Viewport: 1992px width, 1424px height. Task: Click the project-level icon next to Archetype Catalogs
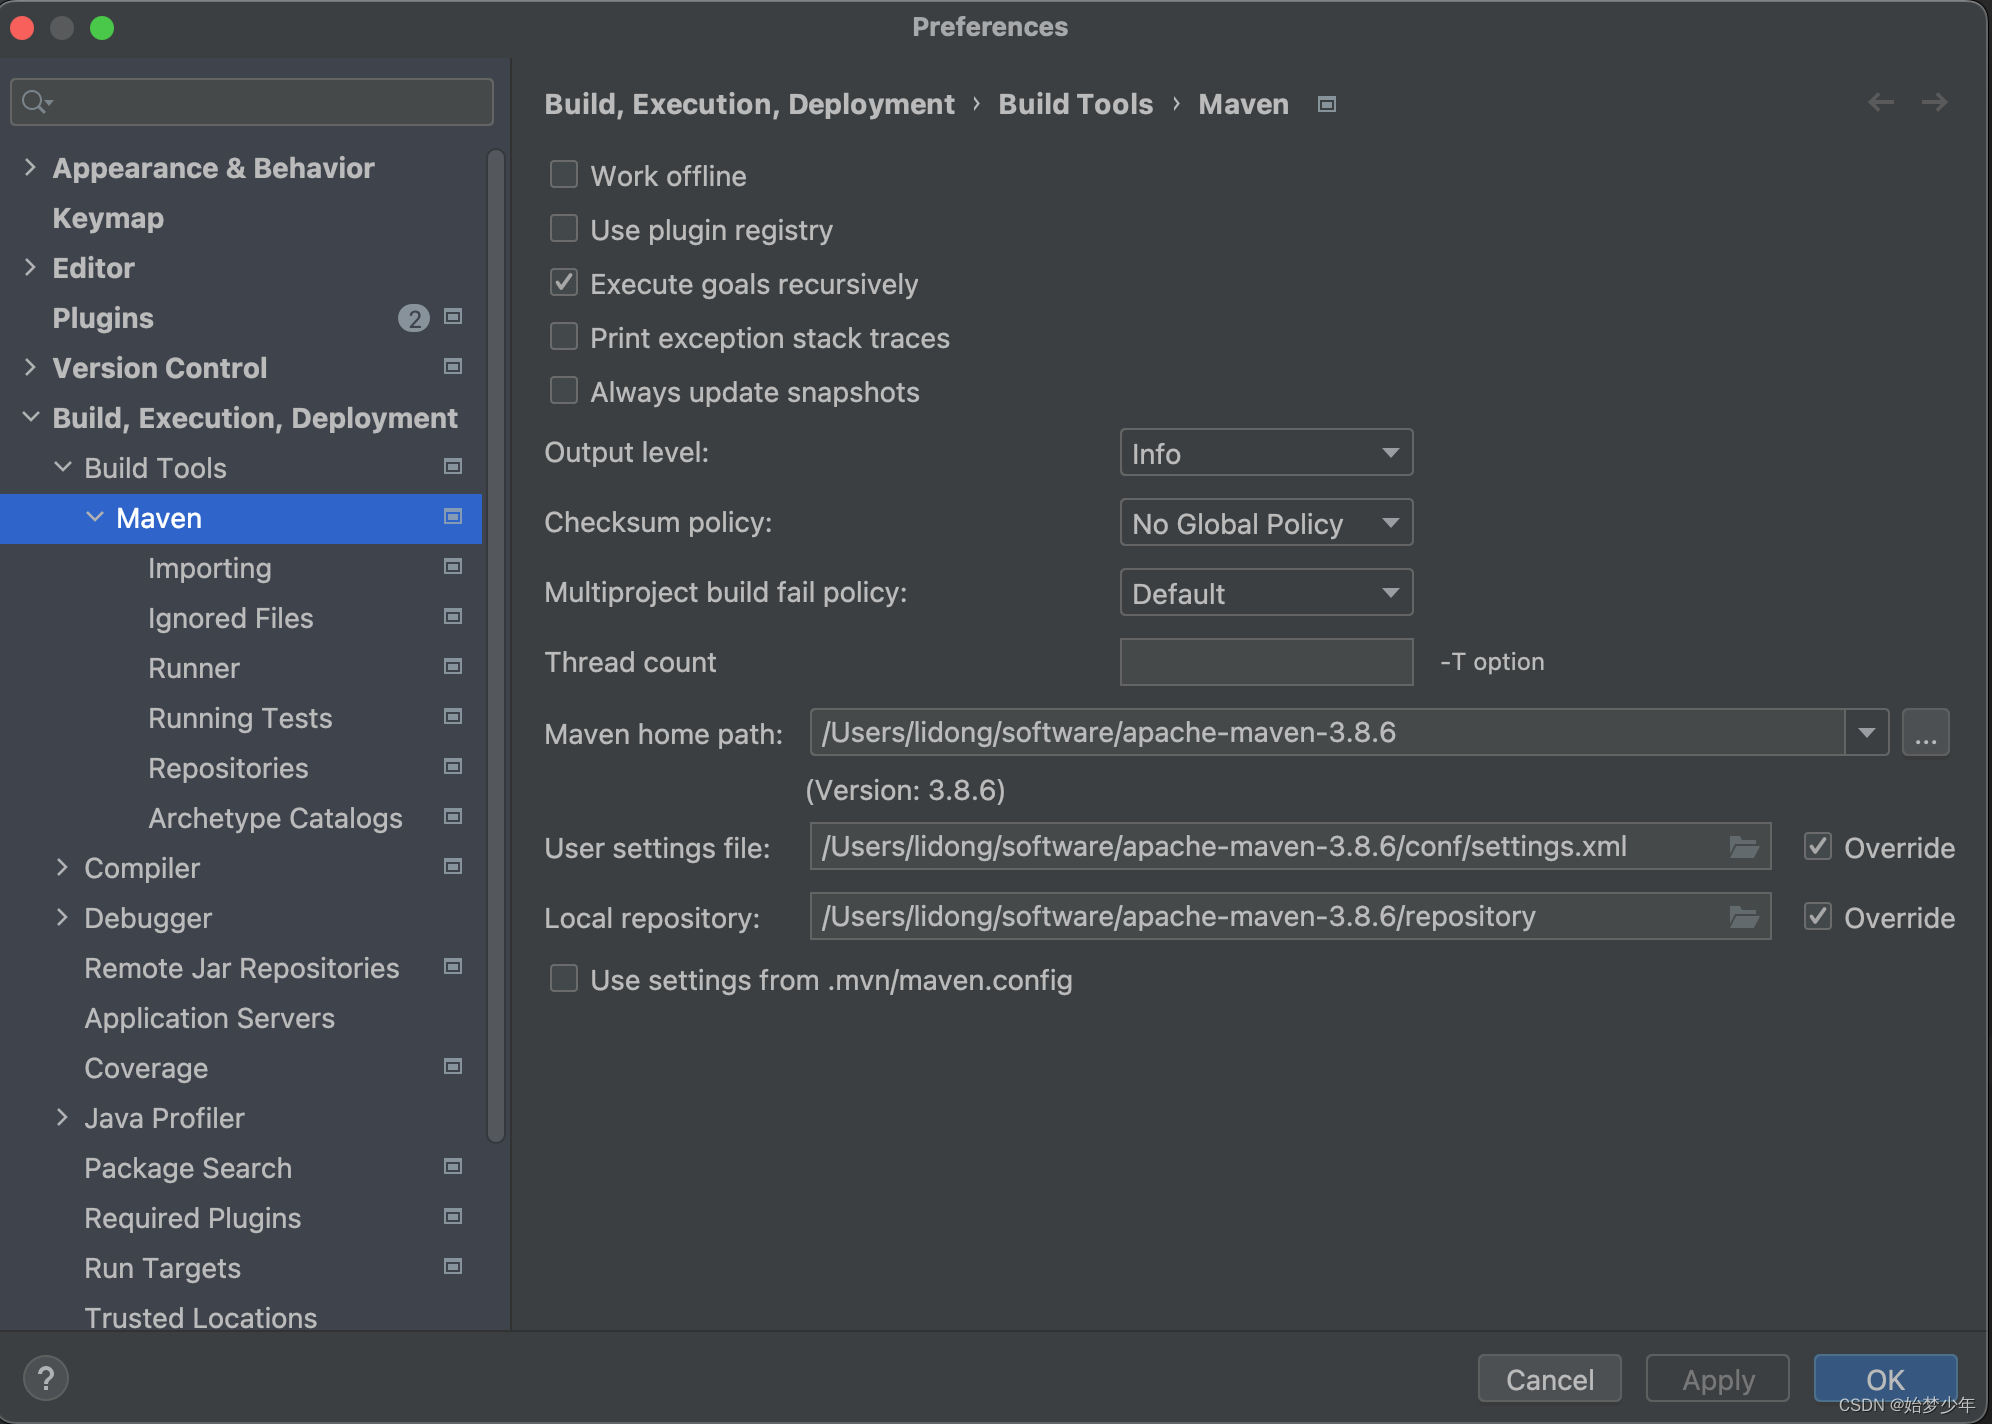(453, 817)
